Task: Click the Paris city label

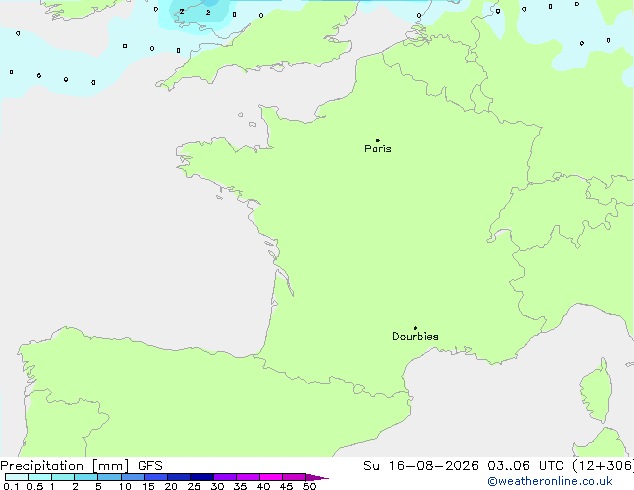Action: point(378,149)
